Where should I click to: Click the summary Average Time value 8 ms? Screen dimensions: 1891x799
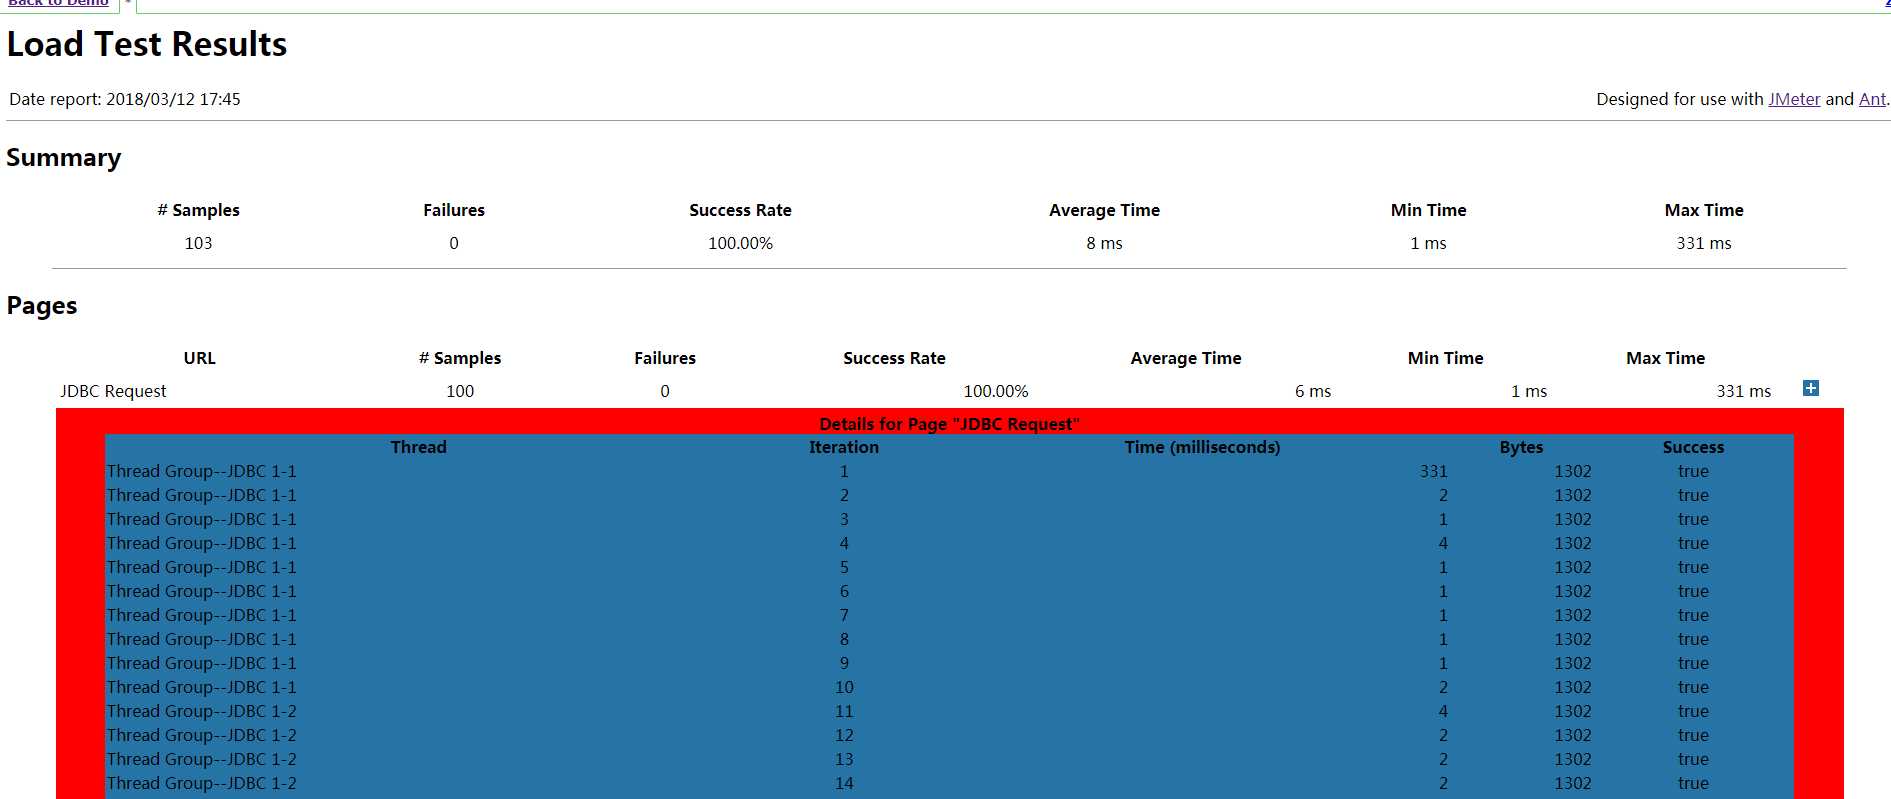coord(1104,243)
